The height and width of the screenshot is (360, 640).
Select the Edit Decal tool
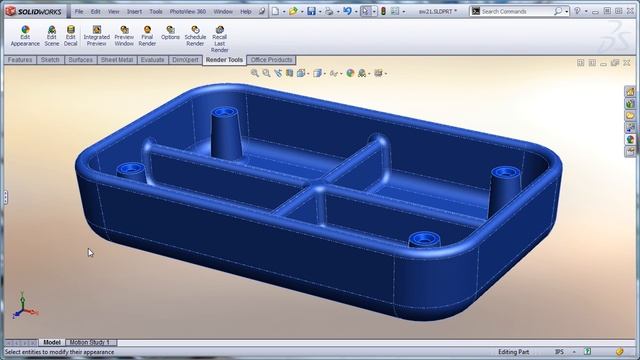(x=71, y=36)
